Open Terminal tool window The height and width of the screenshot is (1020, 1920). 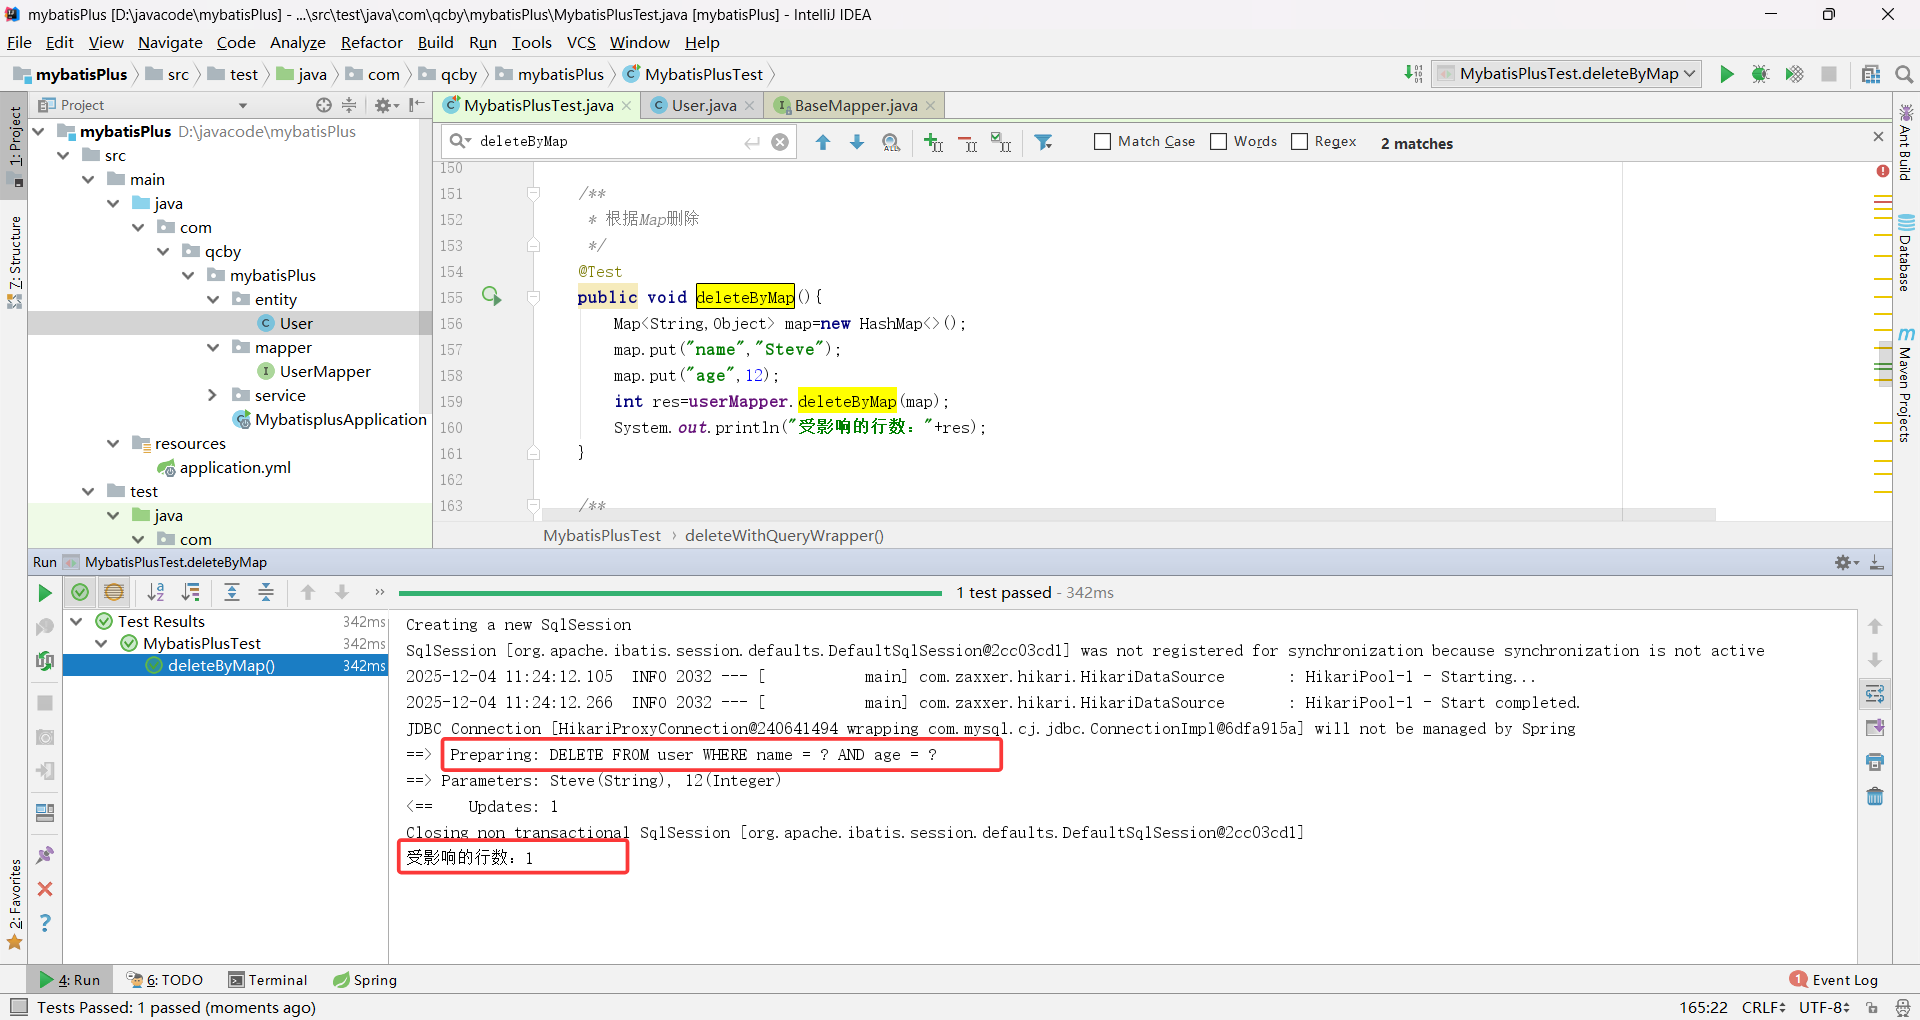pos(268,980)
